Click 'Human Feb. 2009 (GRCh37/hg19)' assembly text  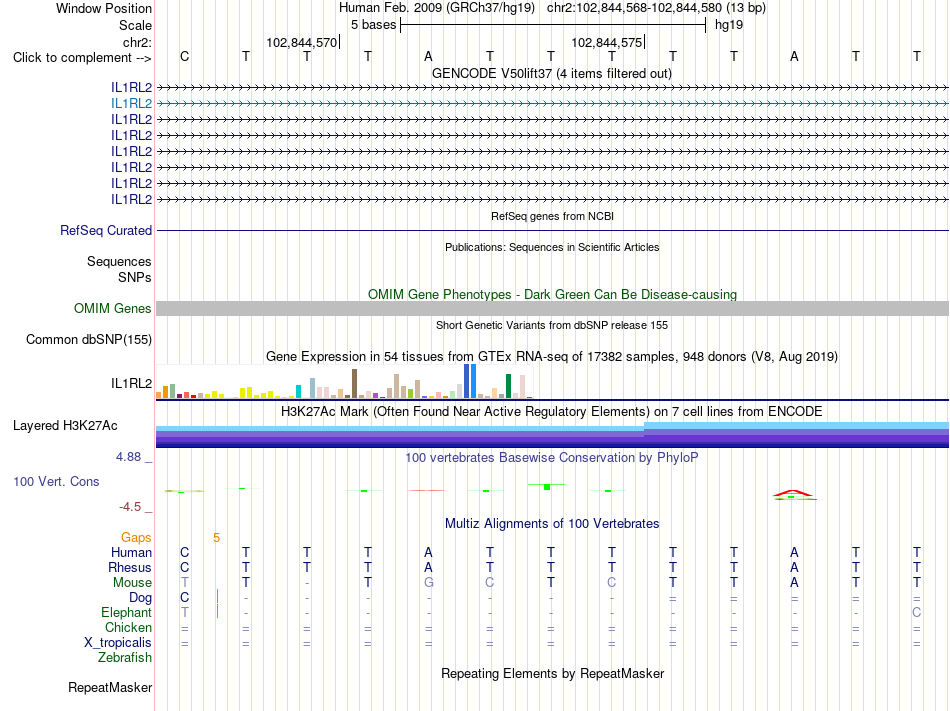pyautogui.click(x=437, y=8)
